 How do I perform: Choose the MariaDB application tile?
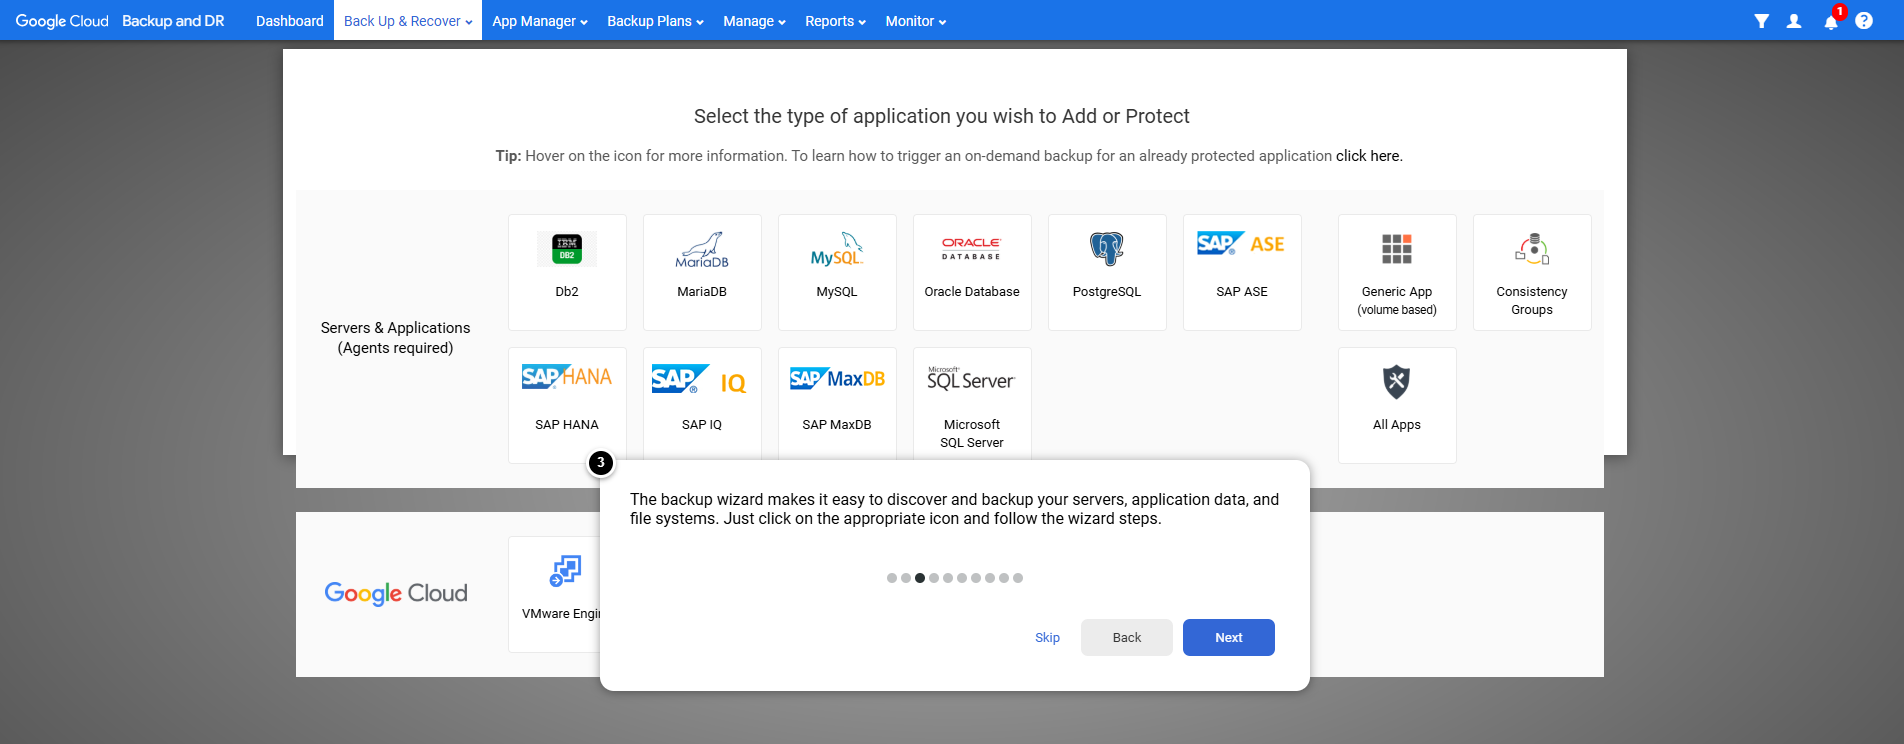(702, 272)
